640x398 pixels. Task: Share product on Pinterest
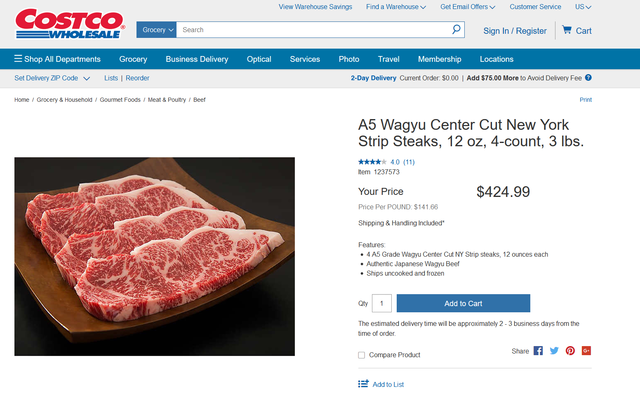coord(570,351)
